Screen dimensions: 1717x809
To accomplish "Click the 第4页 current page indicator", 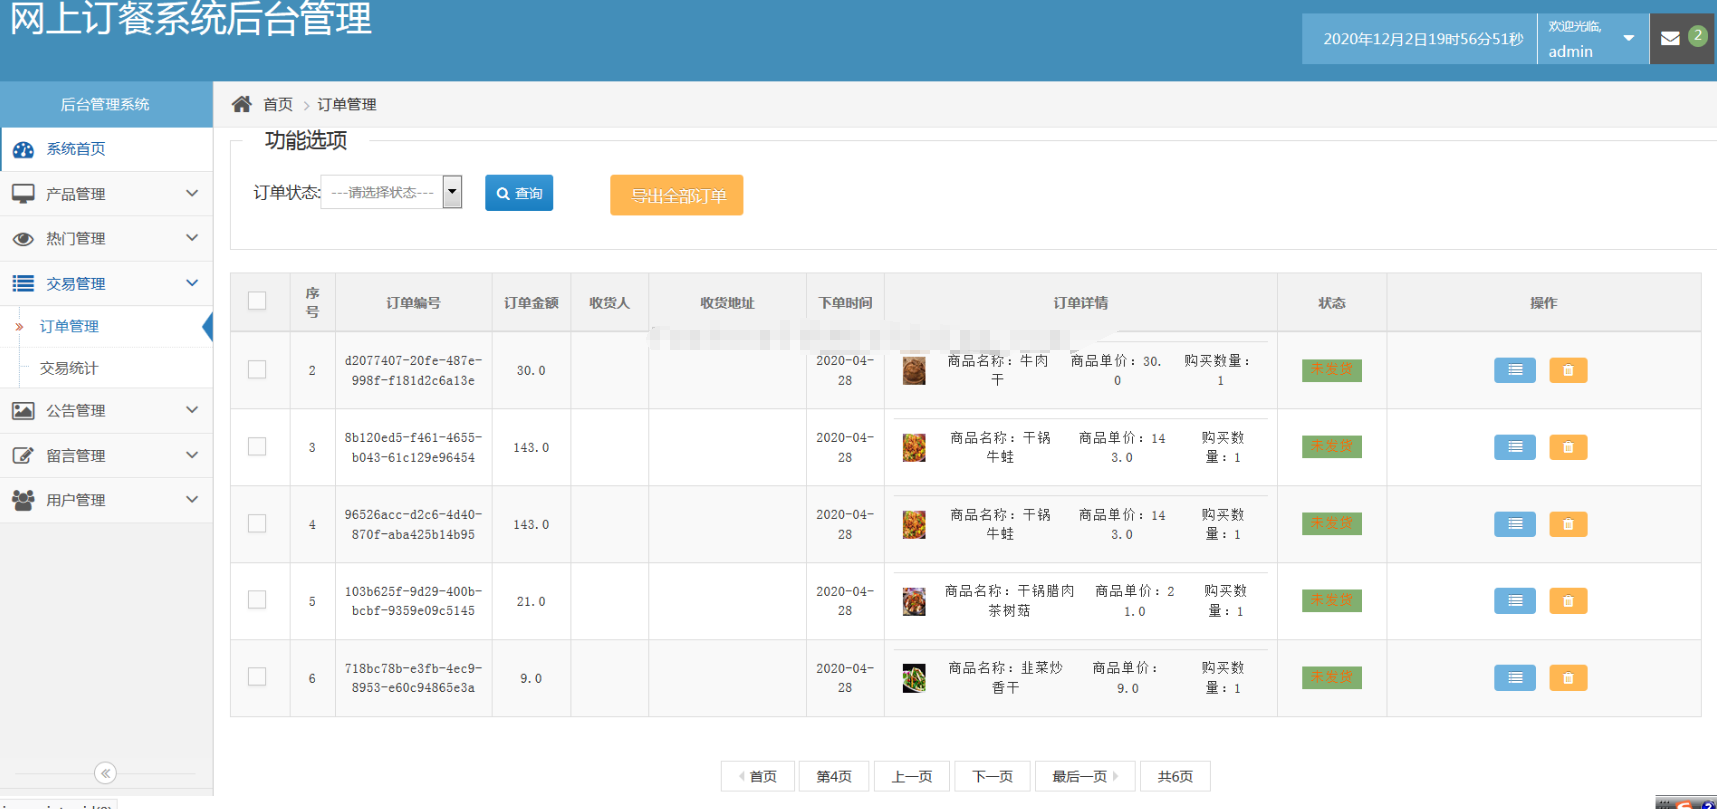I will (x=834, y=776).
